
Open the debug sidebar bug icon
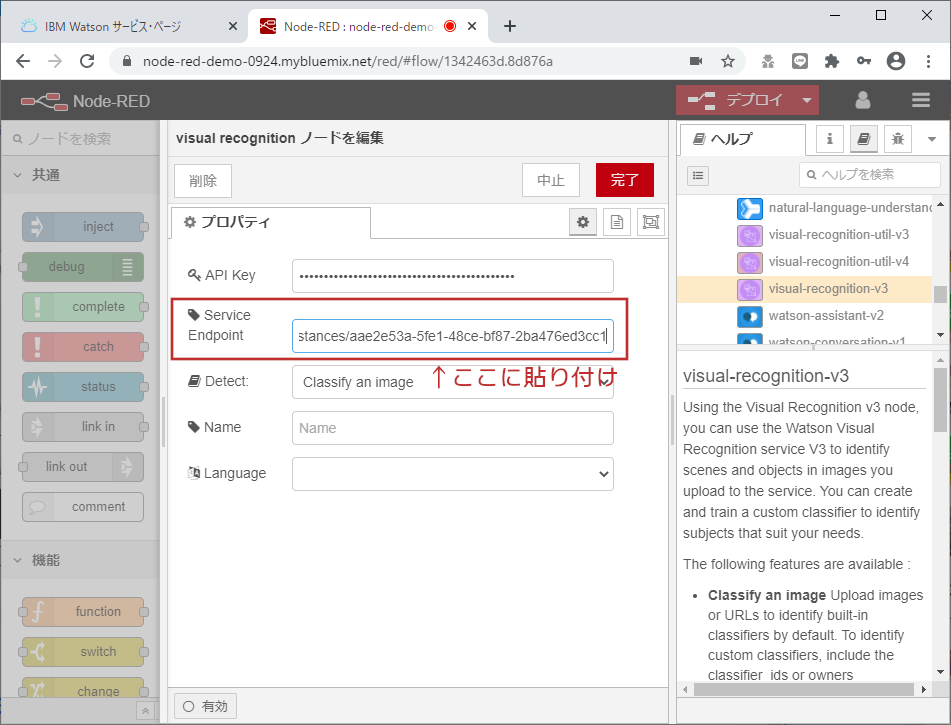(896, 138)
